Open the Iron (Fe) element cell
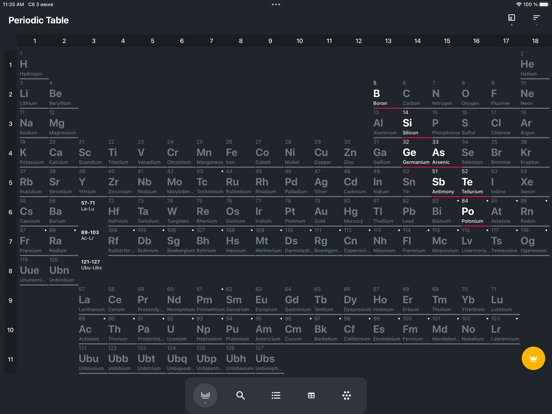The height and width of the screenshot is (414, 552). [240, 153]
